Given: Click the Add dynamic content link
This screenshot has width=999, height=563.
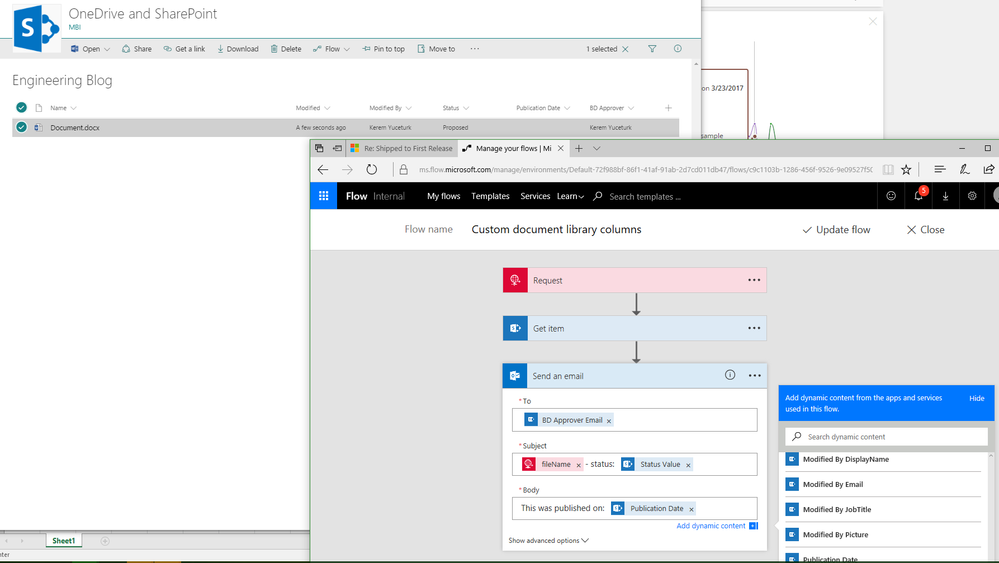Looking at the screenshot, I should point(711,526).
